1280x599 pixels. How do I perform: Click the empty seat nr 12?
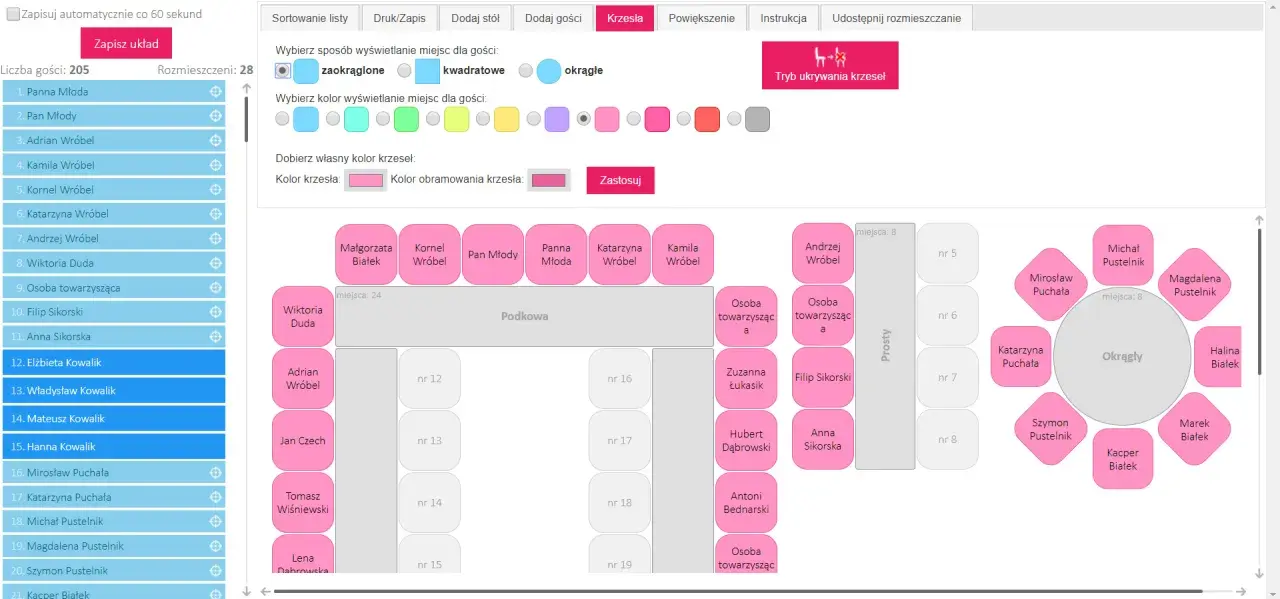[429, 379]
